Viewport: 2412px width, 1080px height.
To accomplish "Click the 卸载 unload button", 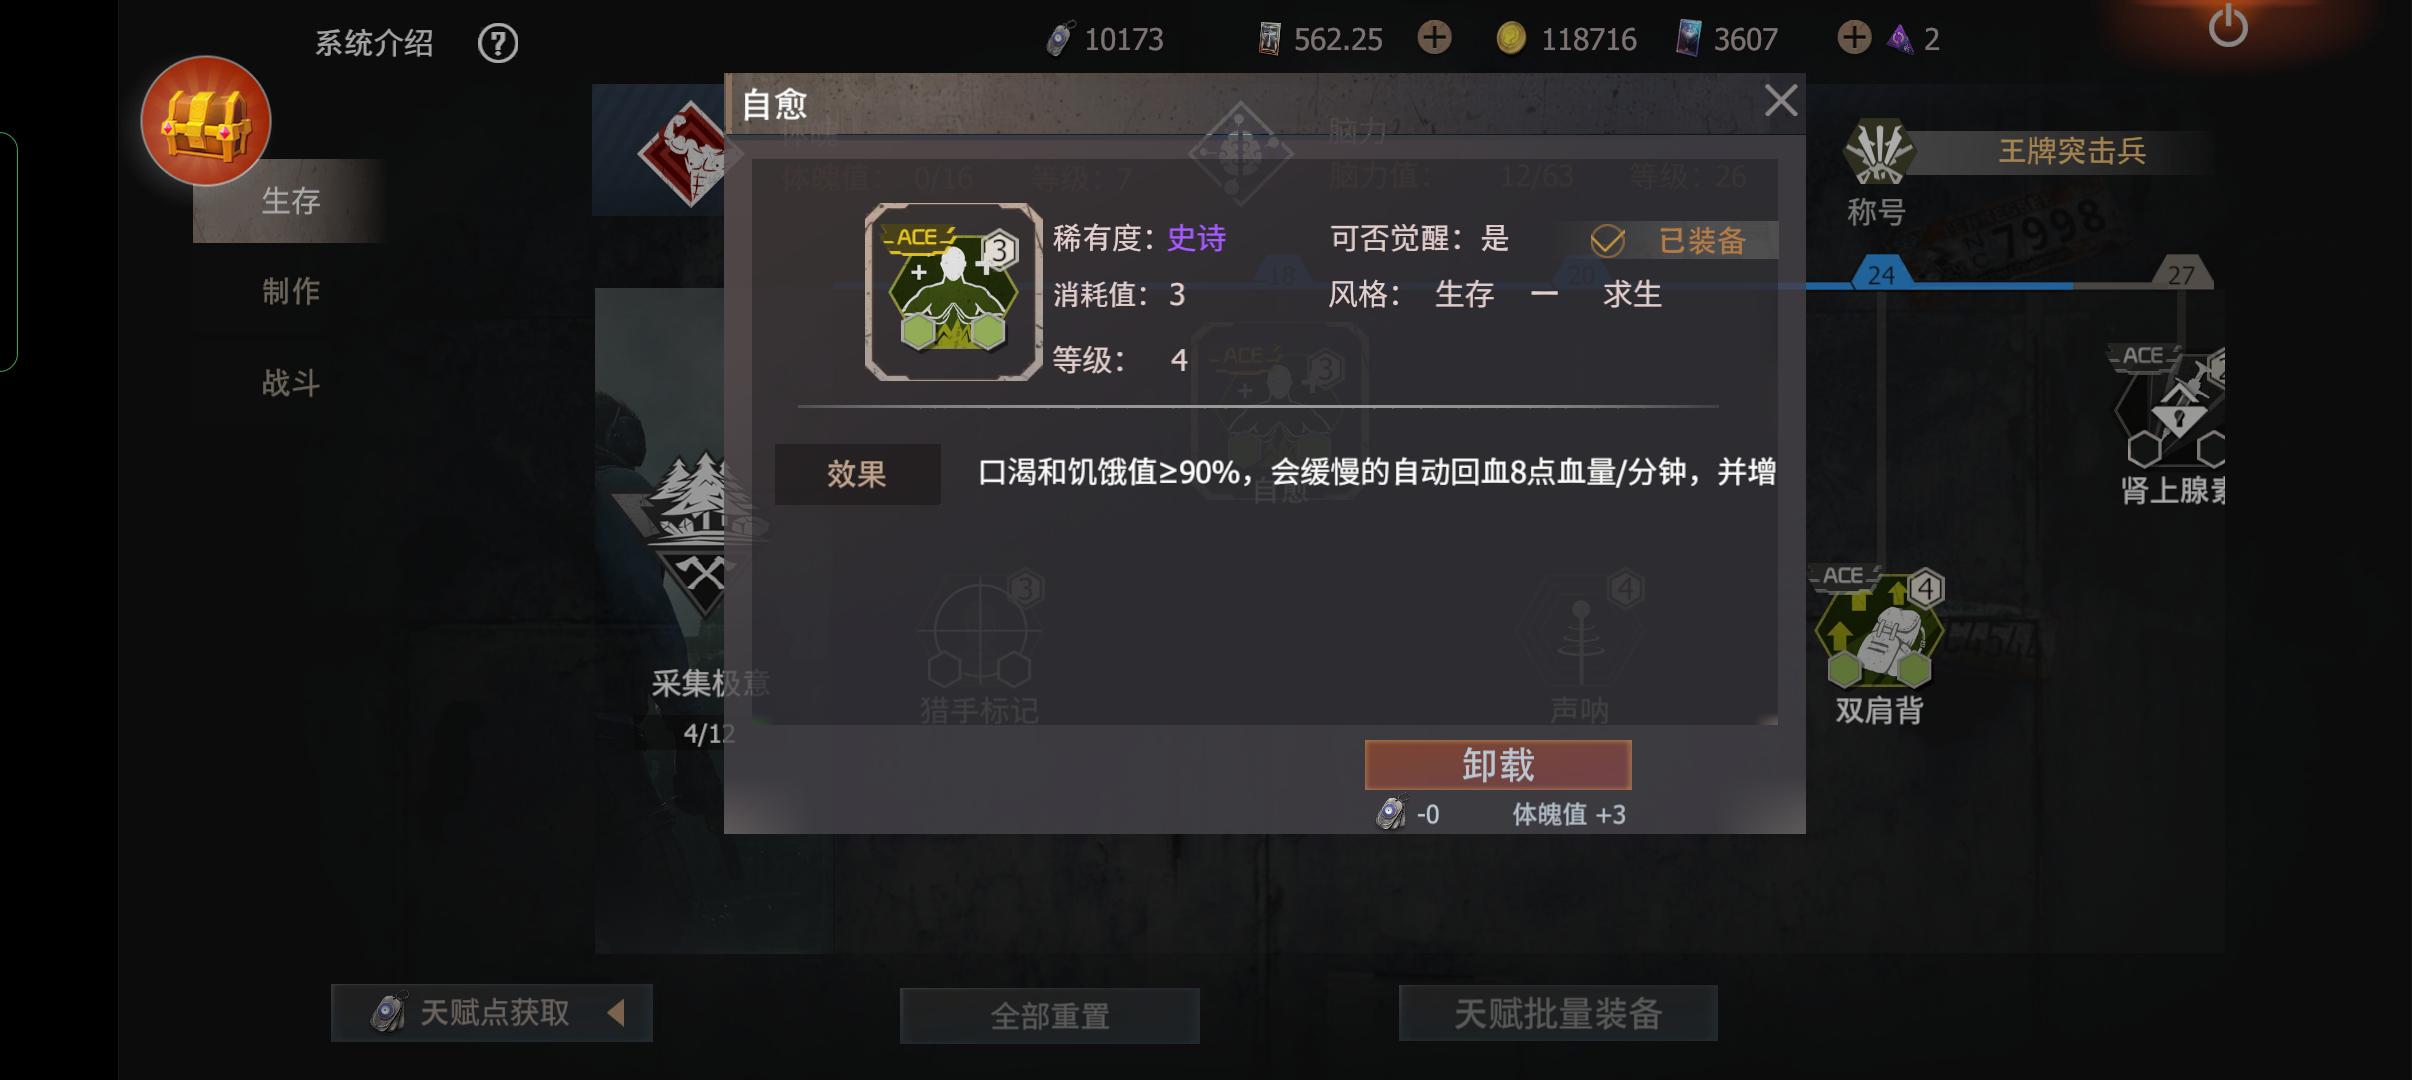I will pos(1498,765).
